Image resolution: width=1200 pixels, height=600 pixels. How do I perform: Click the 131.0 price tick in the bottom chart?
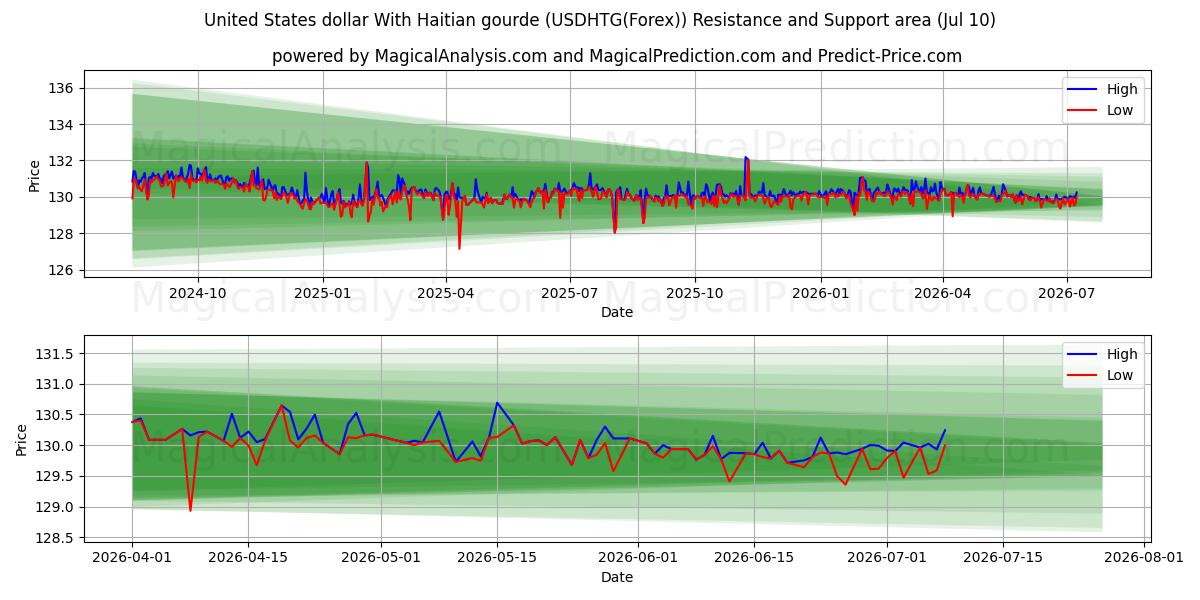[x=56, y=384]
